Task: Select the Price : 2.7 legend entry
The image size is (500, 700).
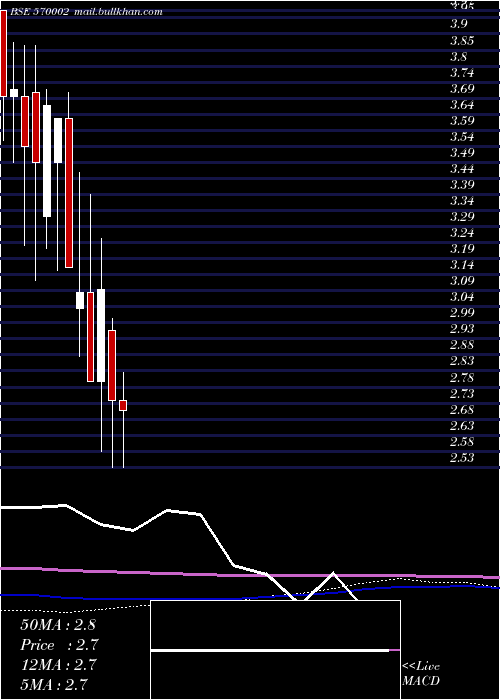Action: click(59, 645)
